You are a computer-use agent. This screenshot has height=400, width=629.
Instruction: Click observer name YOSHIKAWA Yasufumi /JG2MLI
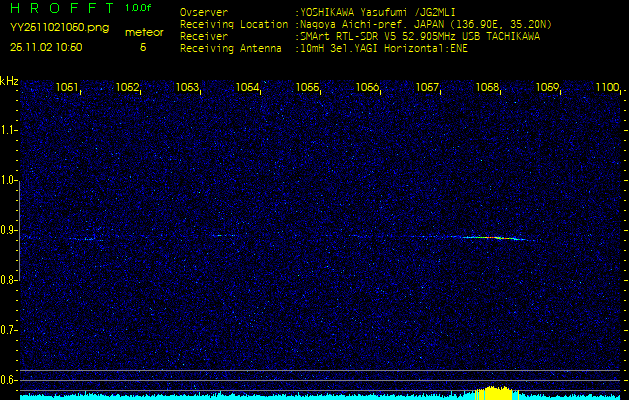377,13
